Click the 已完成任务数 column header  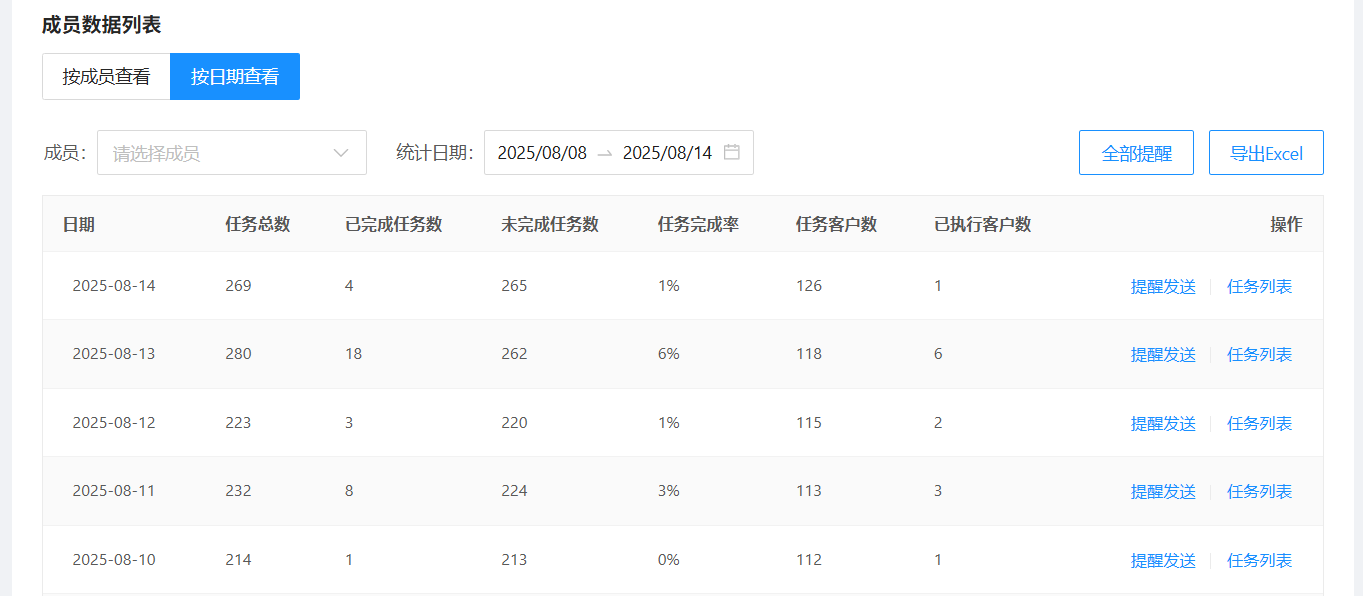click(393, 224)
